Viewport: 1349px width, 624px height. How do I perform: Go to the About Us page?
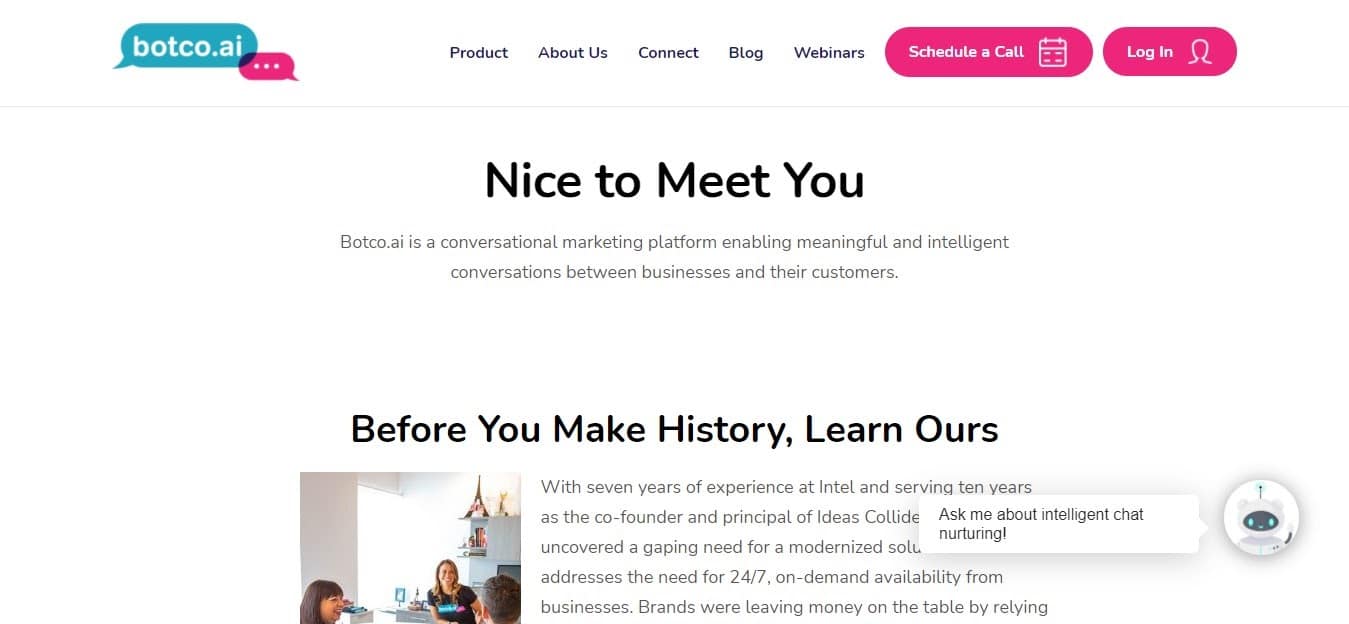click(572, 52)
